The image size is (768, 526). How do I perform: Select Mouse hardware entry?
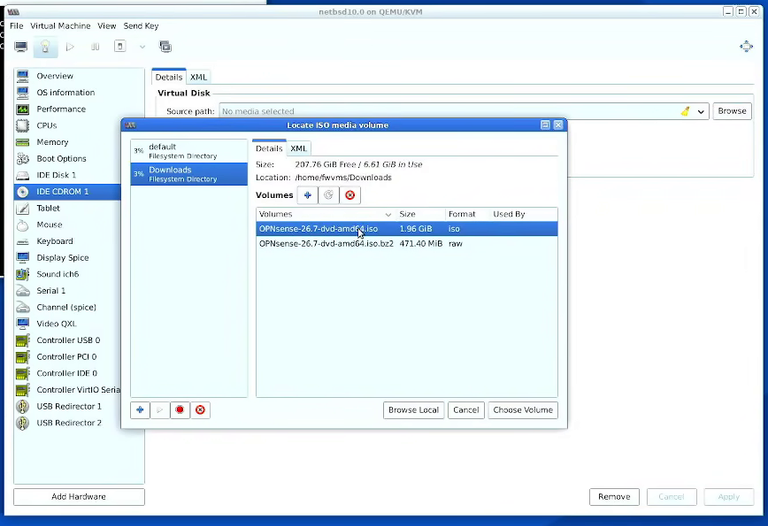68,225
